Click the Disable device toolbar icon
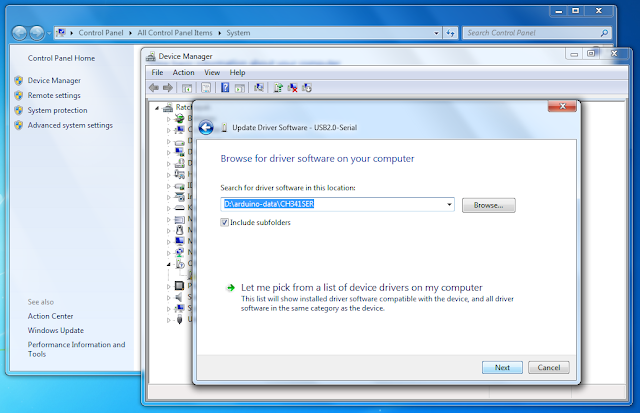Image resolution: width=640 pixels, height=413 pixels. point(307,87)
